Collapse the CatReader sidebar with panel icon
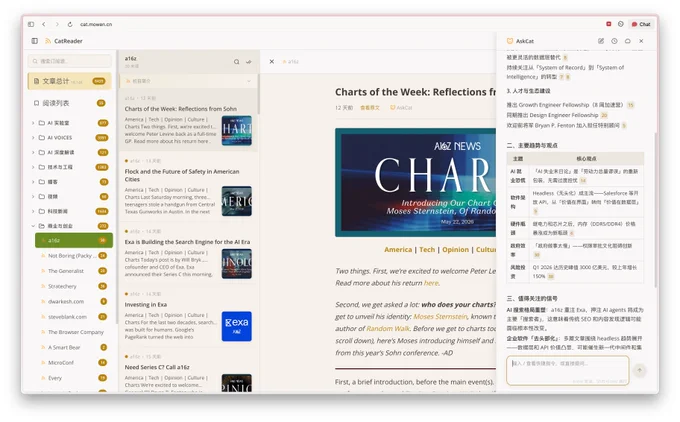680x422 pixels. (35, 41)
